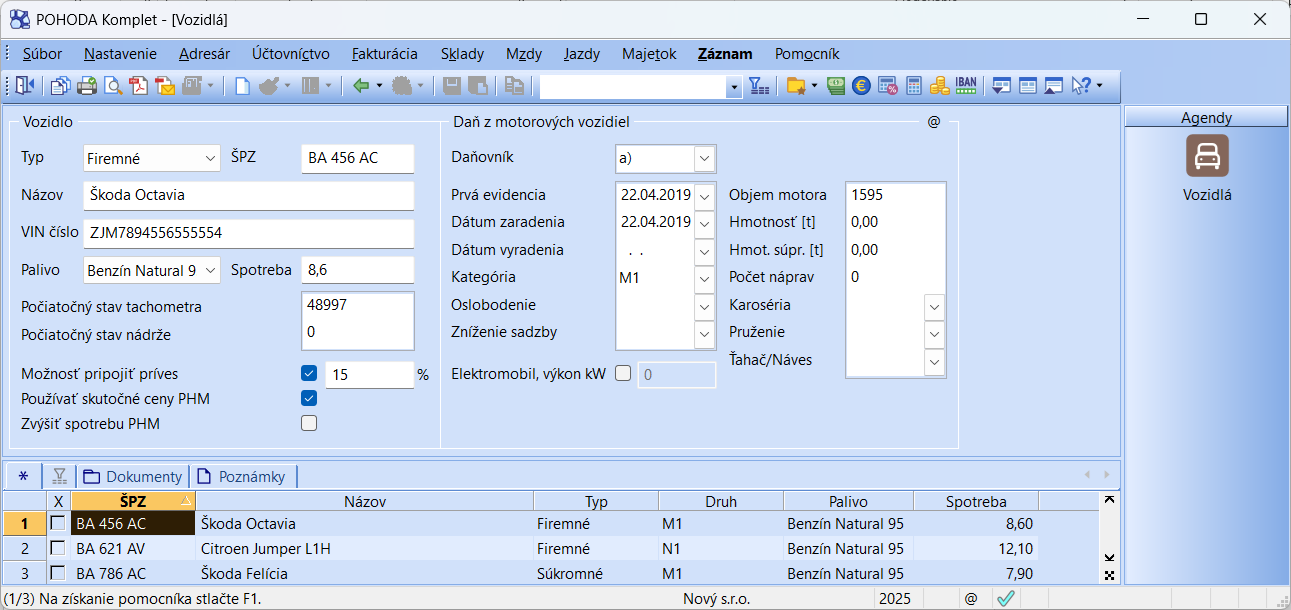Uncheck Možnosť pripojiť príves checkbox
This screenshot has height=610, width=1291.
(x=309, y=374)
